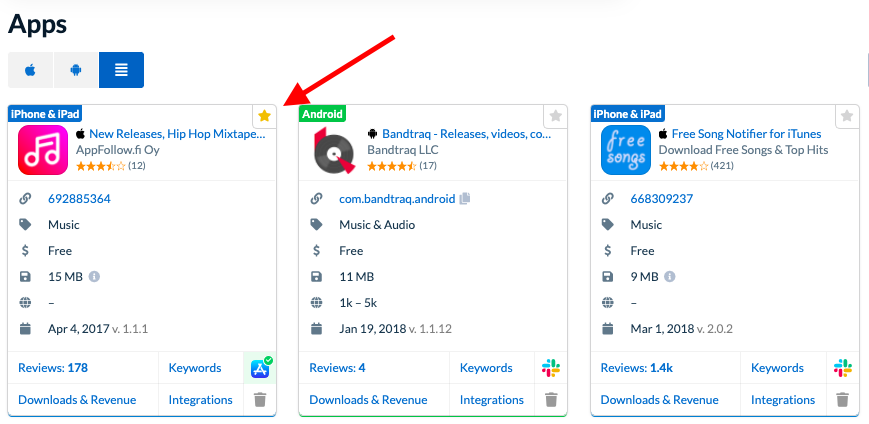Open app ID 668309237 link

(x=662, y=198)
